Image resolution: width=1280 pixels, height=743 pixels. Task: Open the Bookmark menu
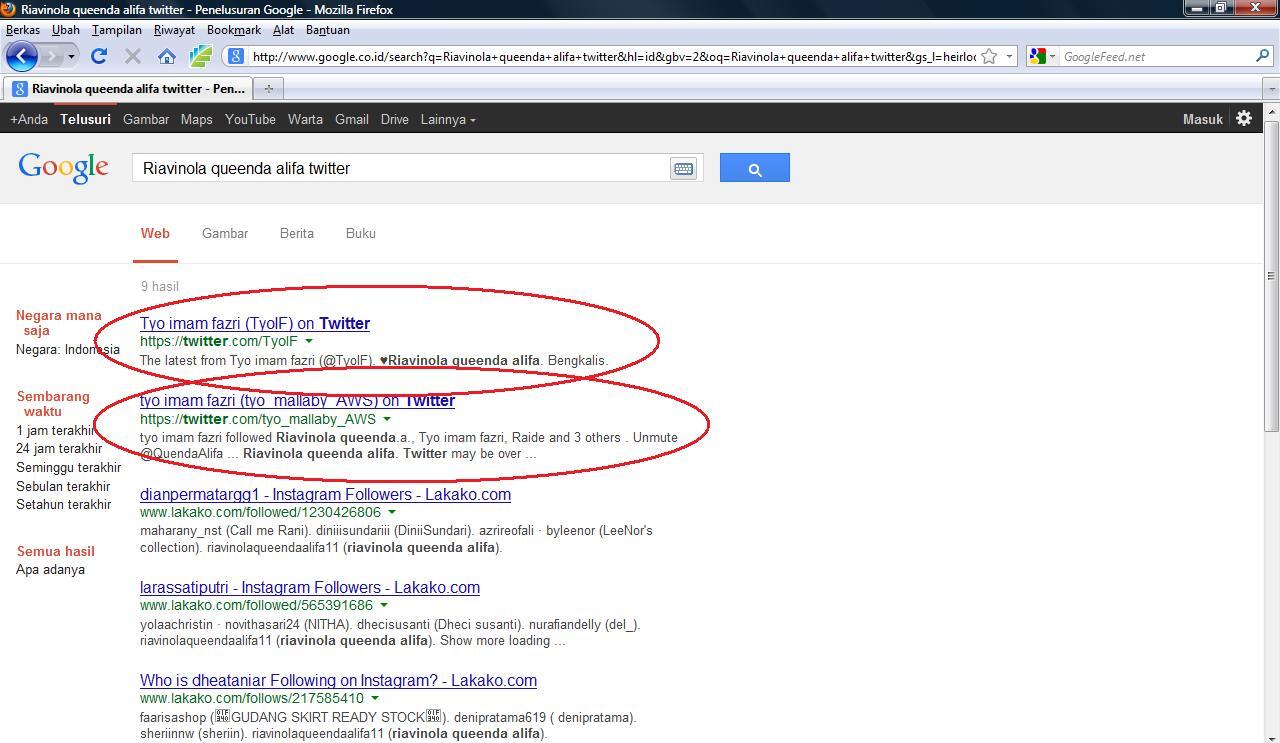234,30
